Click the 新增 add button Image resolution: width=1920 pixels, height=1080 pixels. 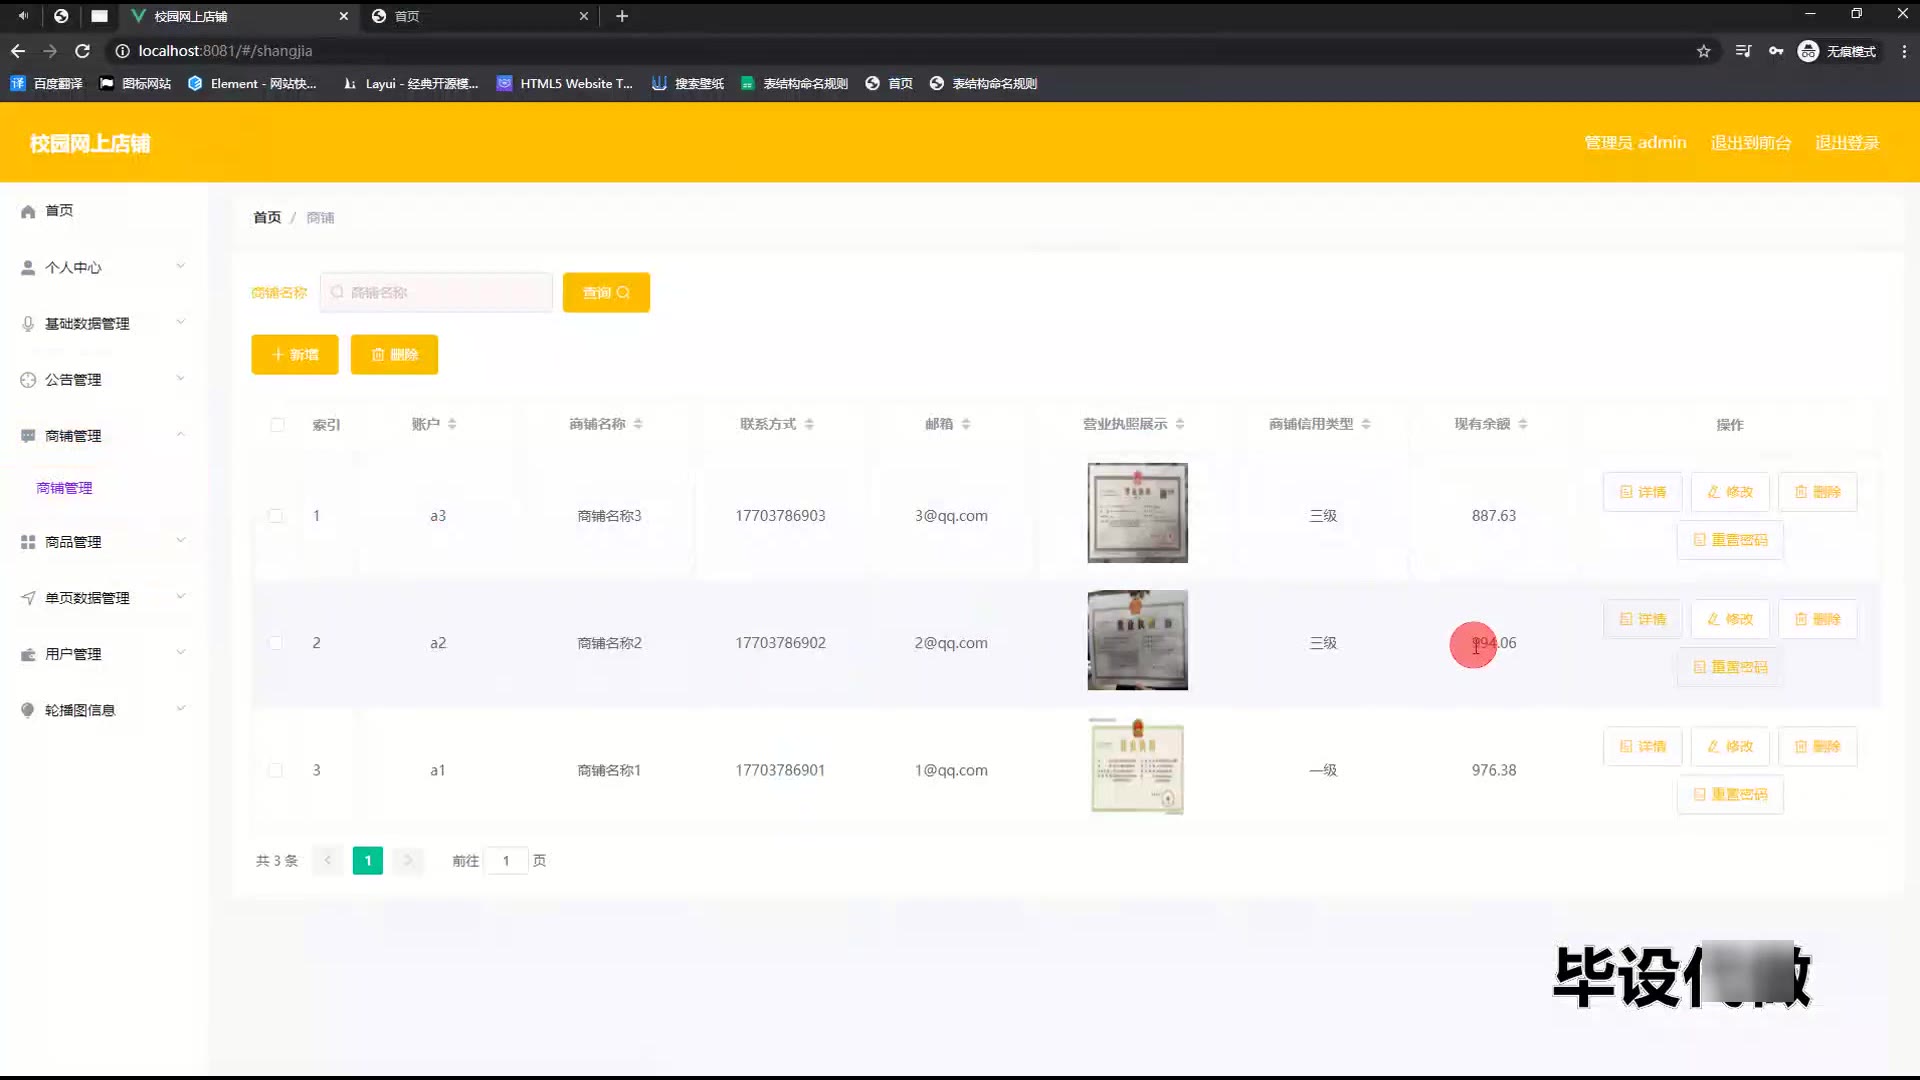click(295, 354)
